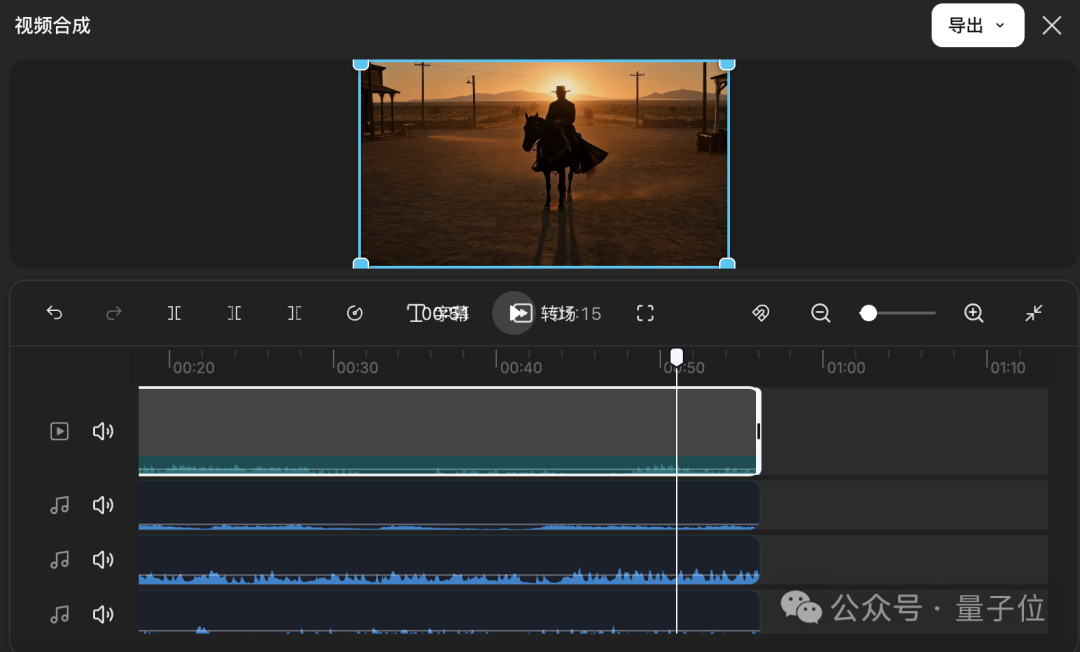Select the gray video clip on the timeline
Viewport: 1080px width, 652px height.
(448, 431)
